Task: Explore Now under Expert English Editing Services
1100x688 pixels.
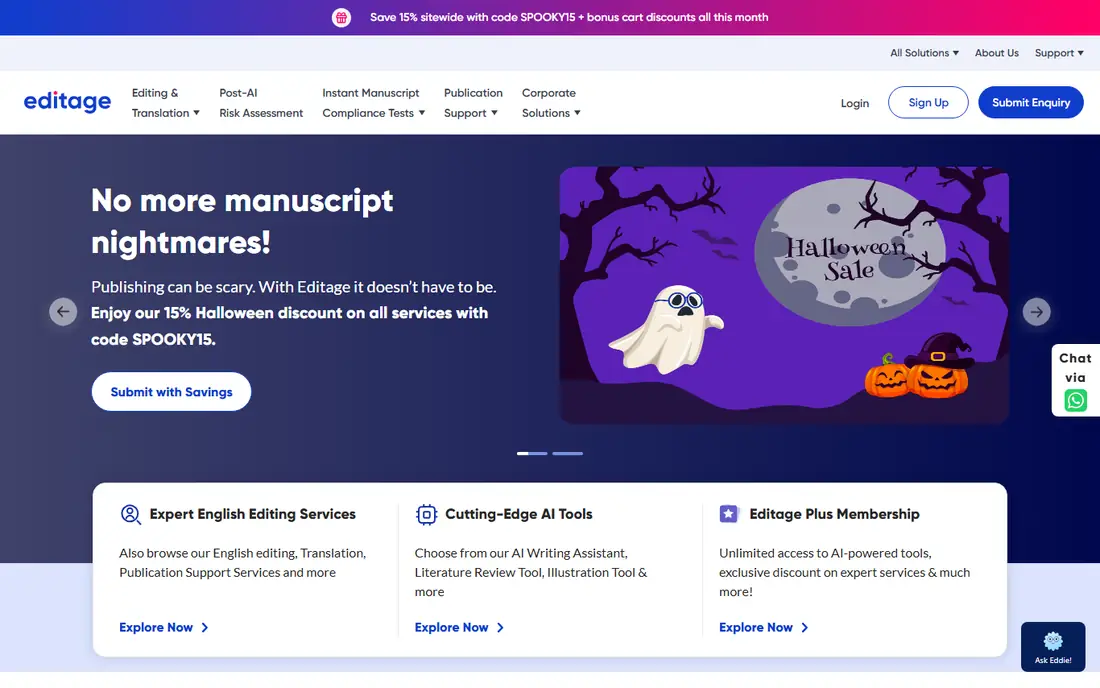Action: point(164,628)
